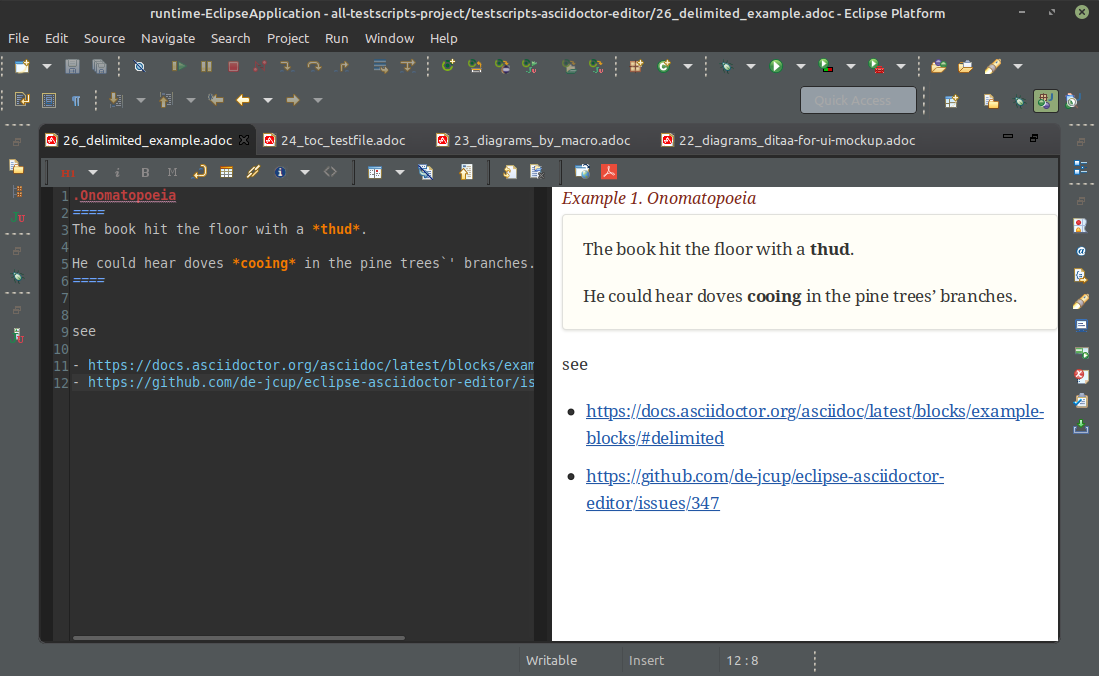The width and height of the screenshot is (1099, 676).
Task: Open the Source menu
Action: pyautogui.click(x=104, y=39)
